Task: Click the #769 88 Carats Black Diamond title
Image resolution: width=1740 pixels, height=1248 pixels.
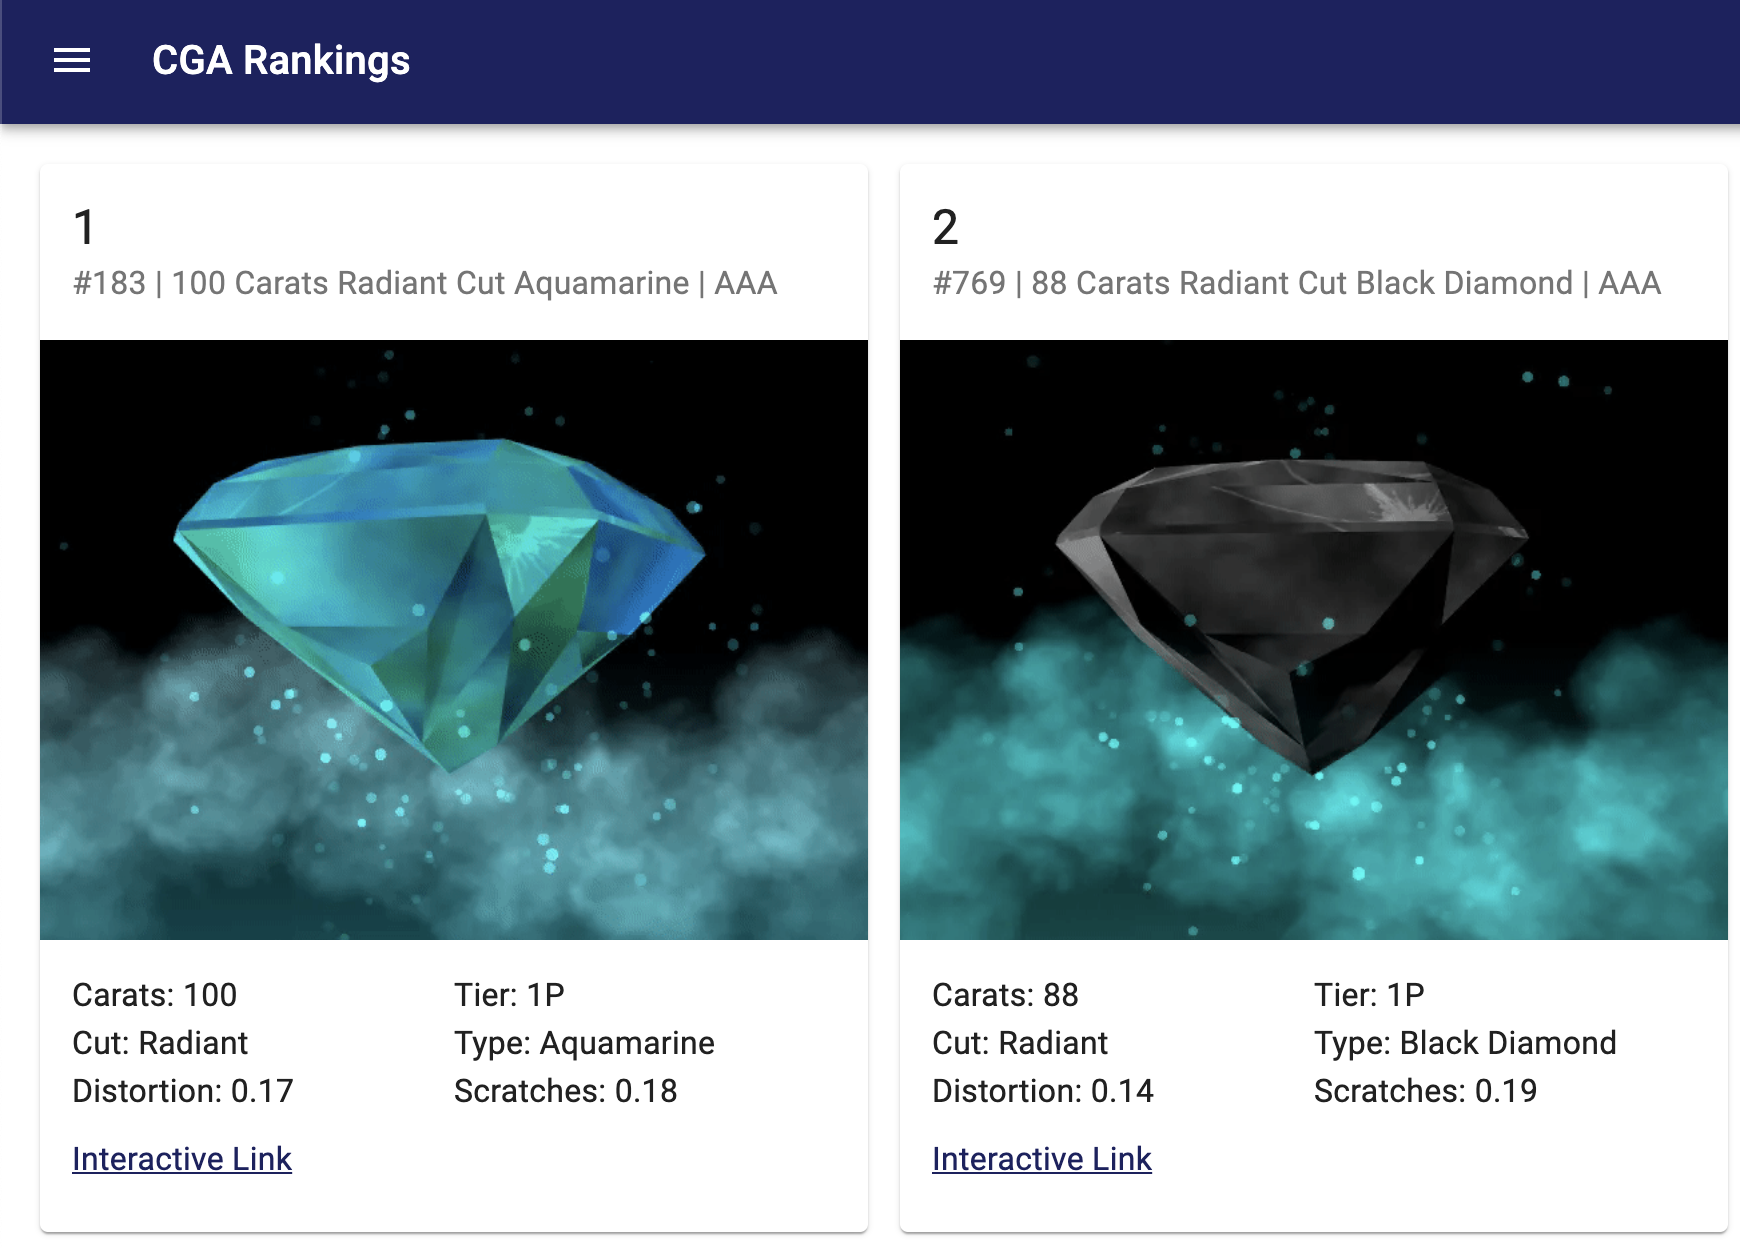Action: [x=1297, y=284]
